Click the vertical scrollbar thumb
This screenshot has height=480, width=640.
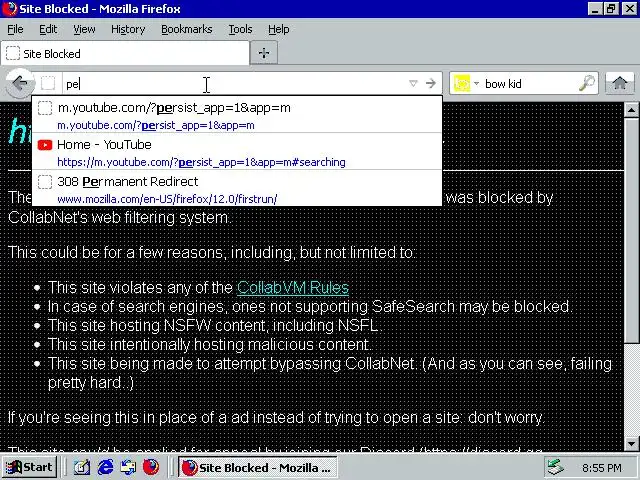[631, 231]
